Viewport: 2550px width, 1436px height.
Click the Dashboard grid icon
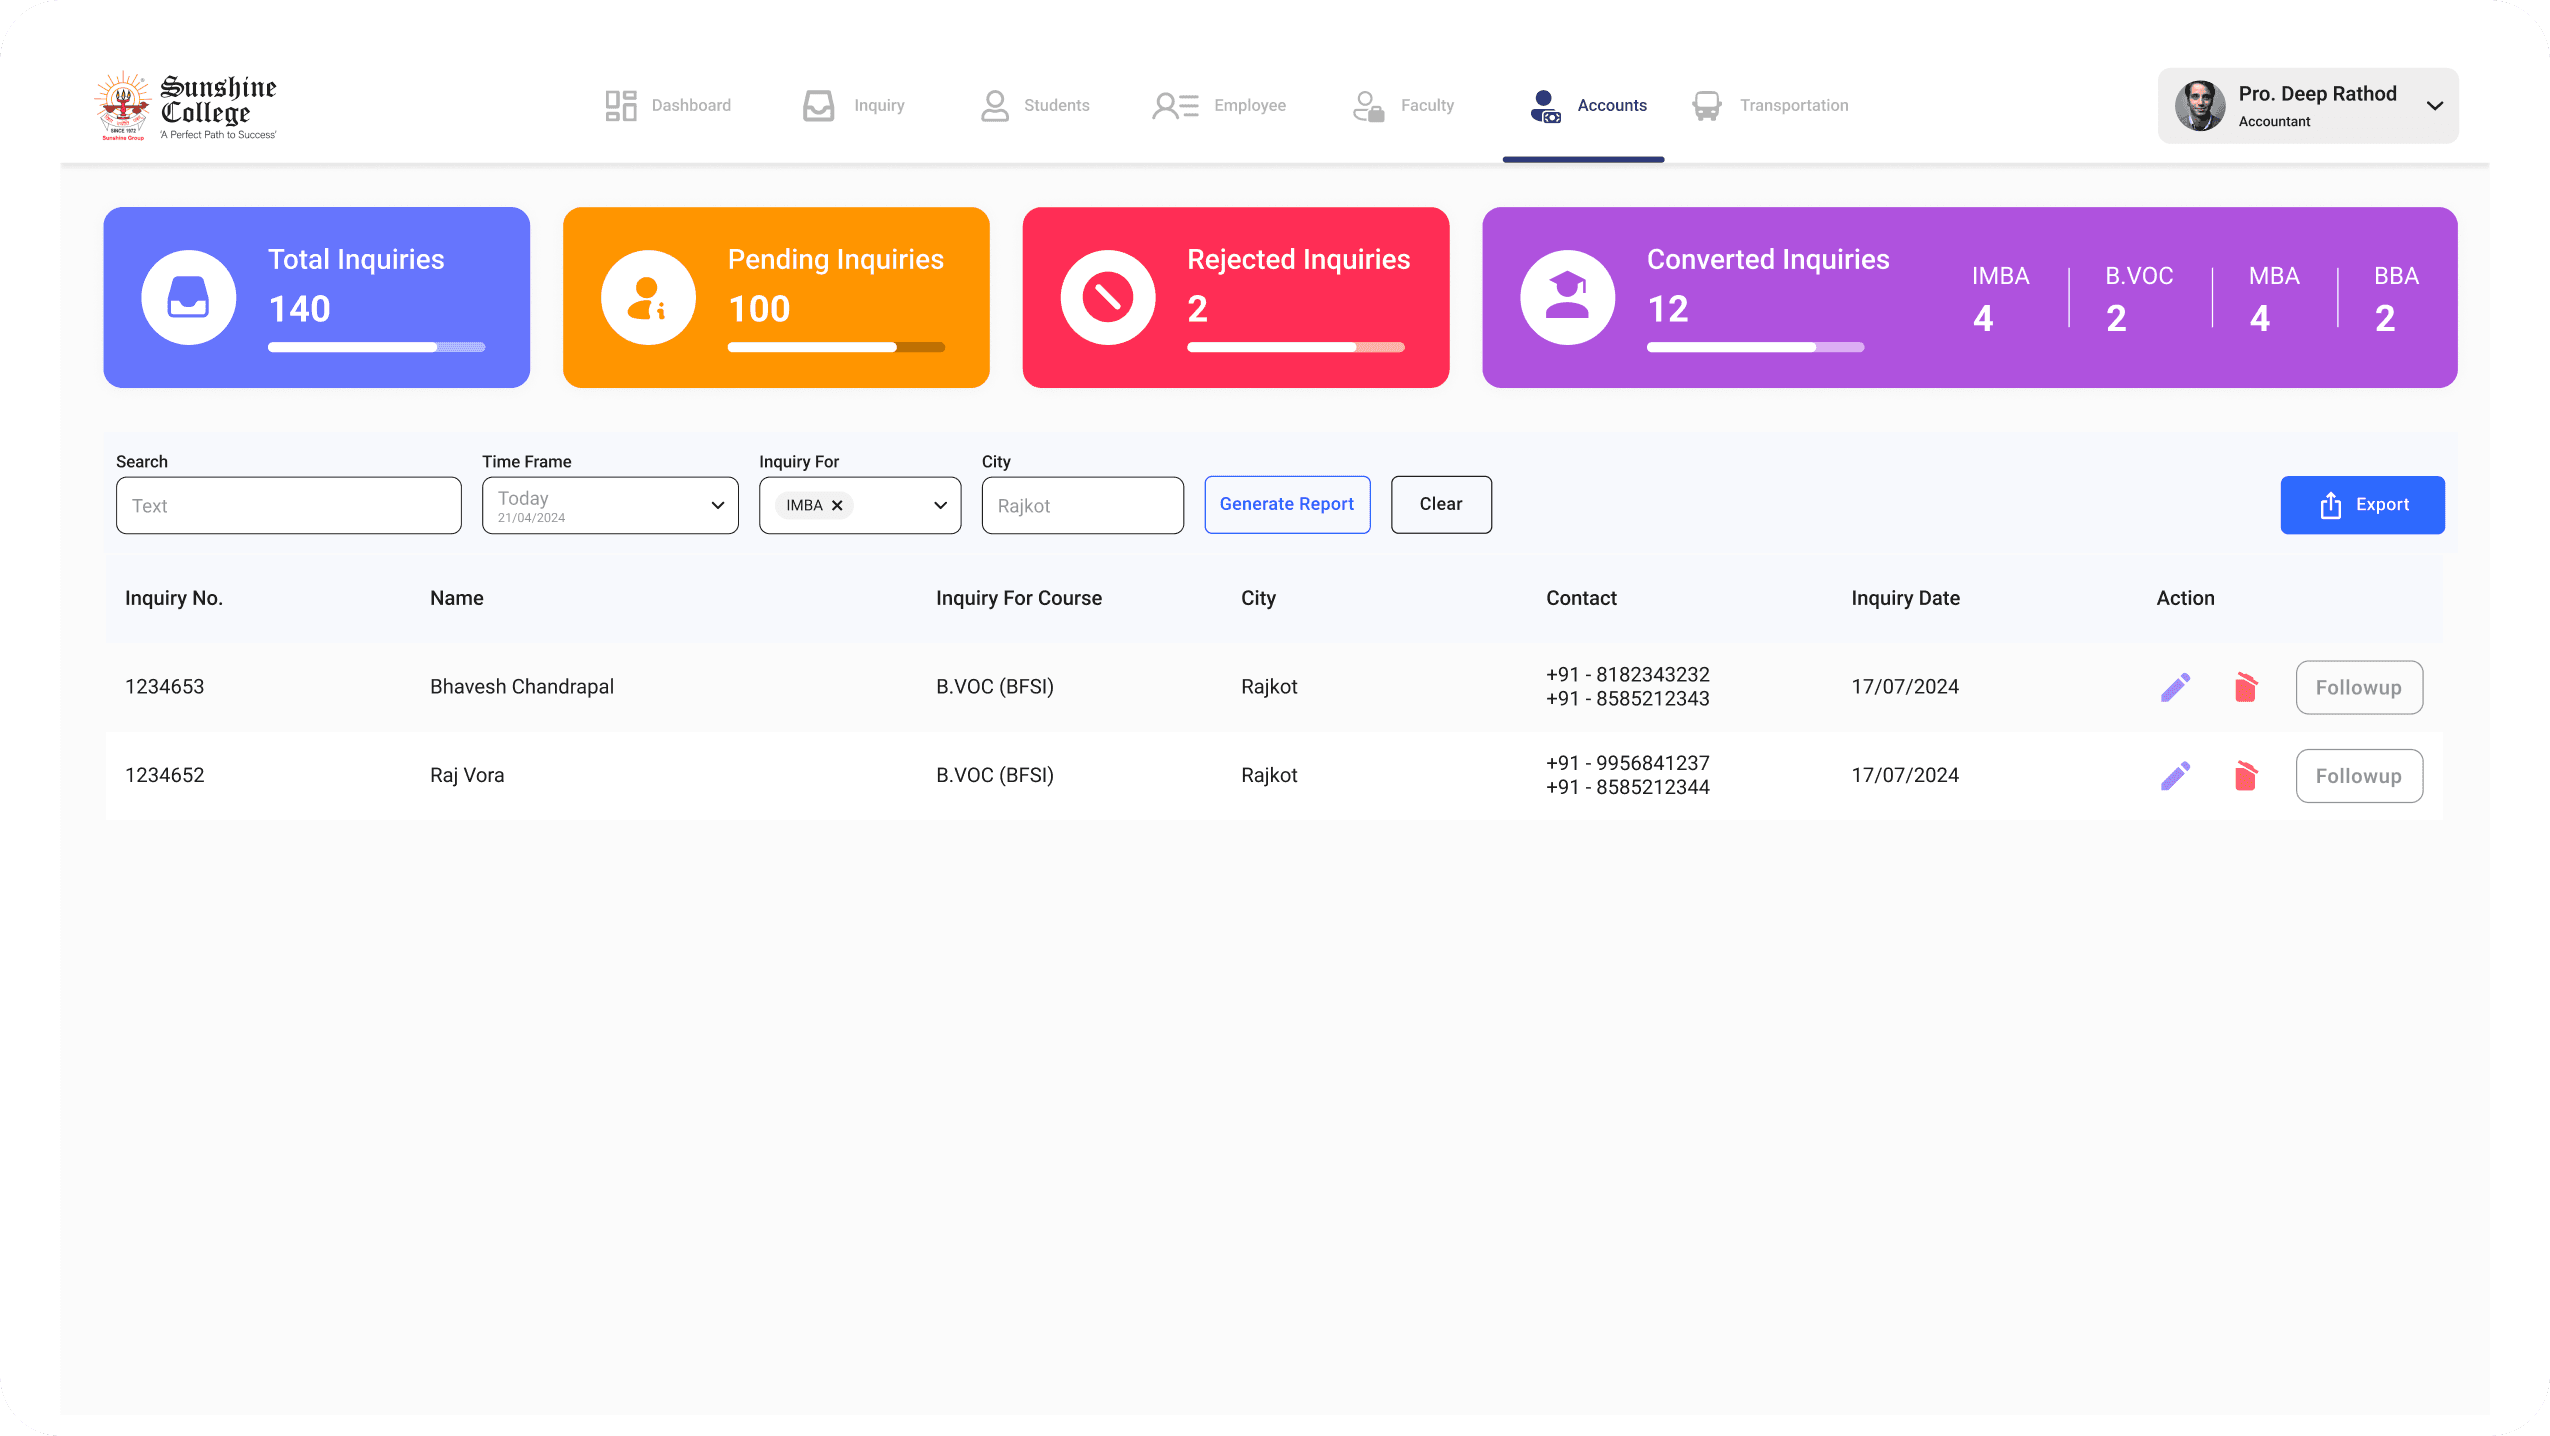pyautogui.click(x=620, y=105)
